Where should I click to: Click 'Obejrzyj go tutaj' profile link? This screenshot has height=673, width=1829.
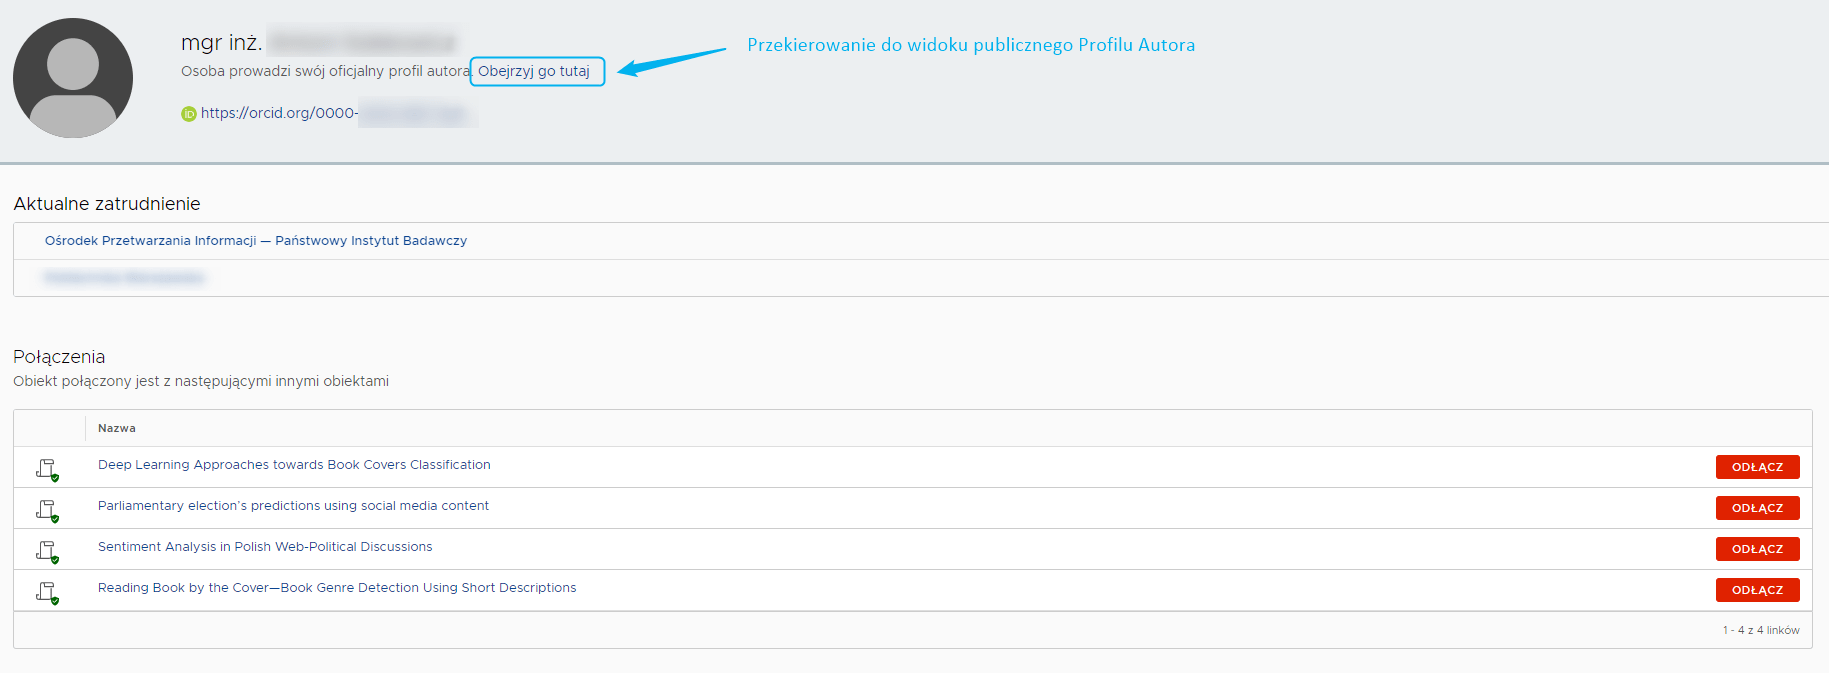(x=536, y=71)
